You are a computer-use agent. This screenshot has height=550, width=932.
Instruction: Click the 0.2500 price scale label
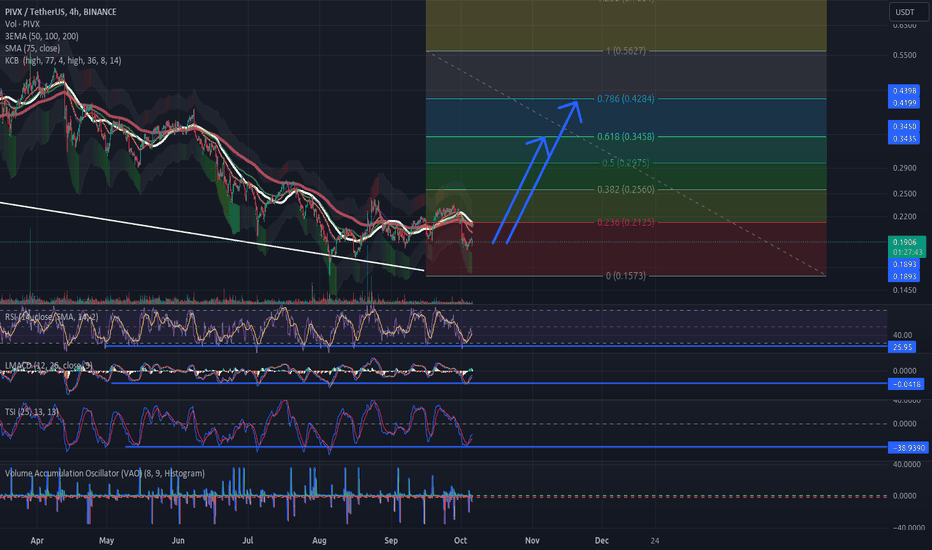click(904, 194)
